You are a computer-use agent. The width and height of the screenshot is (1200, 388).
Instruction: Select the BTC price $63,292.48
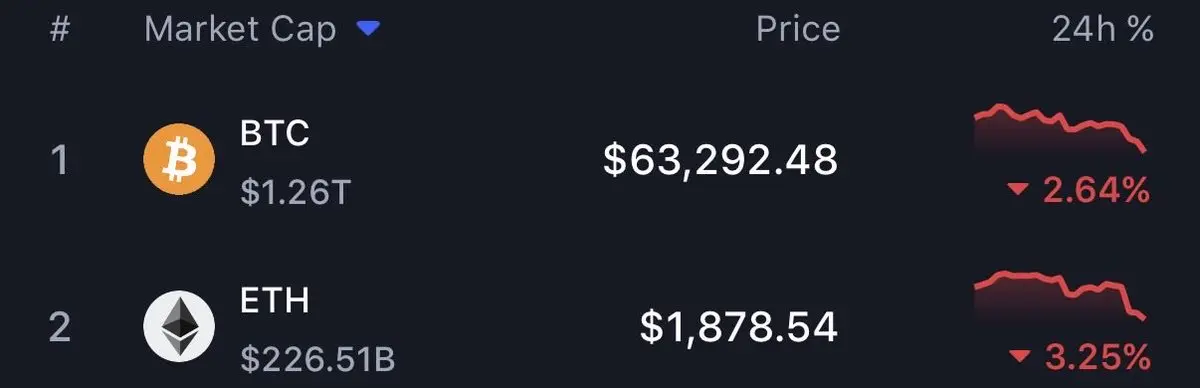tap(720, 160)
